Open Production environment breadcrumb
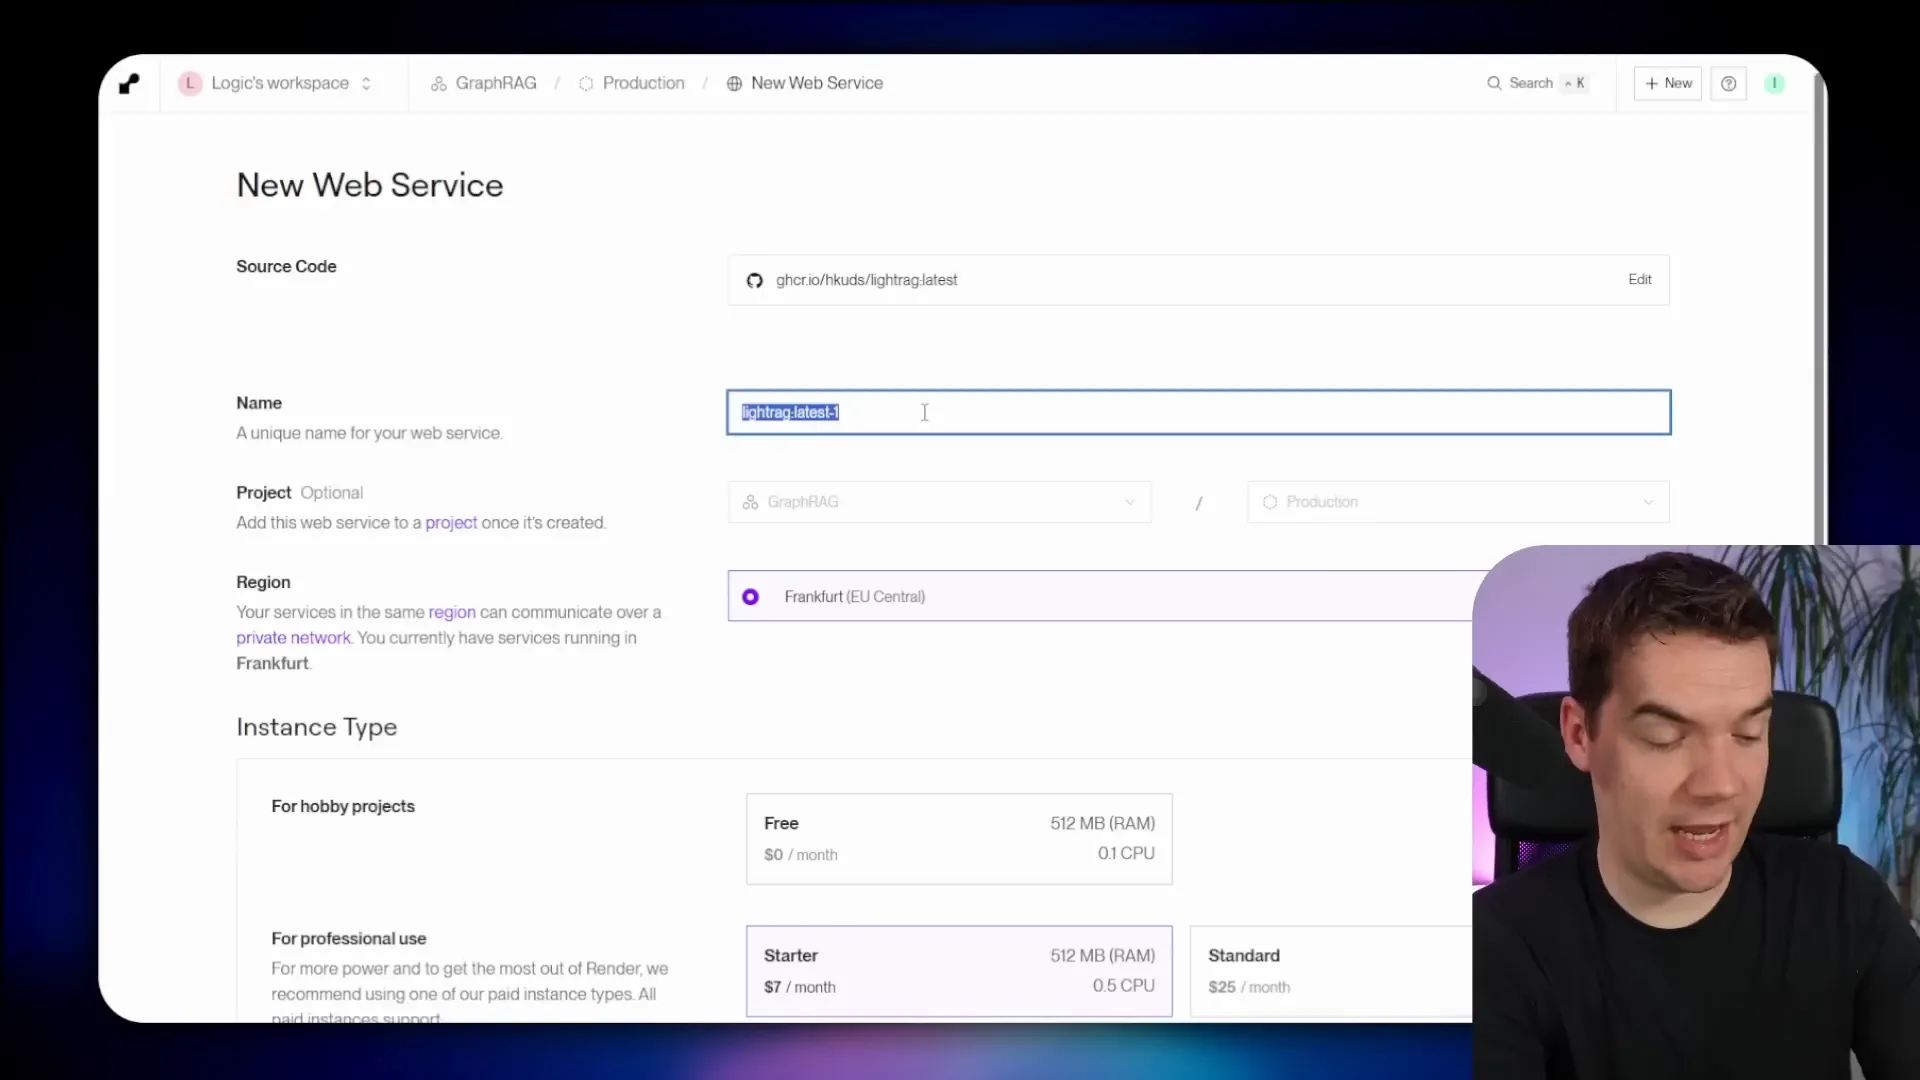The height and width of the screenshot is (1080, 1920). tap(632, 83)
